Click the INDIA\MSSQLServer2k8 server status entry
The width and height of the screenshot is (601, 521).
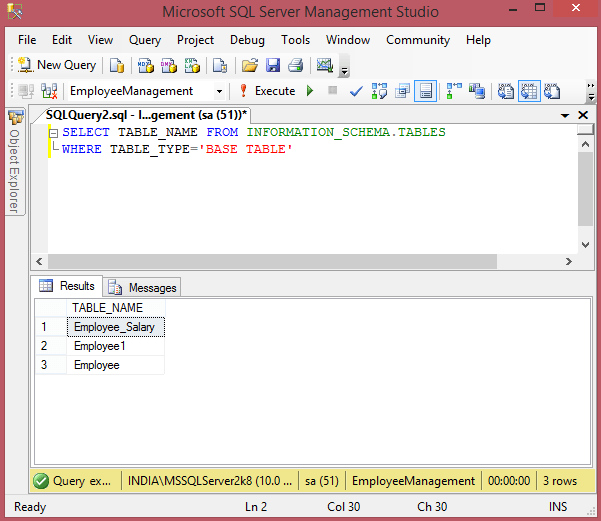click(x=210, y=481)
